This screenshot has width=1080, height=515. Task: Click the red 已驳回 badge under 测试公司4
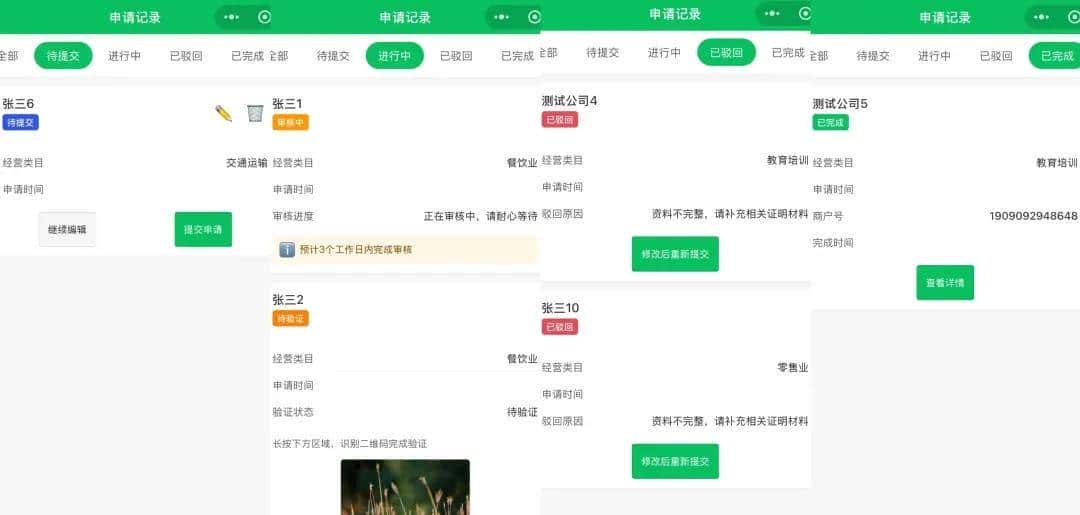(560, 120)
